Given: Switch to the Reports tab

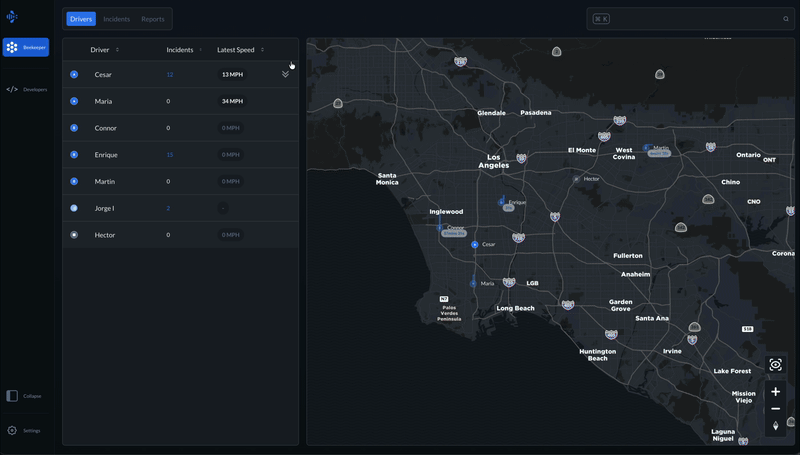Looking at the screenshot, I should [153, 19].
